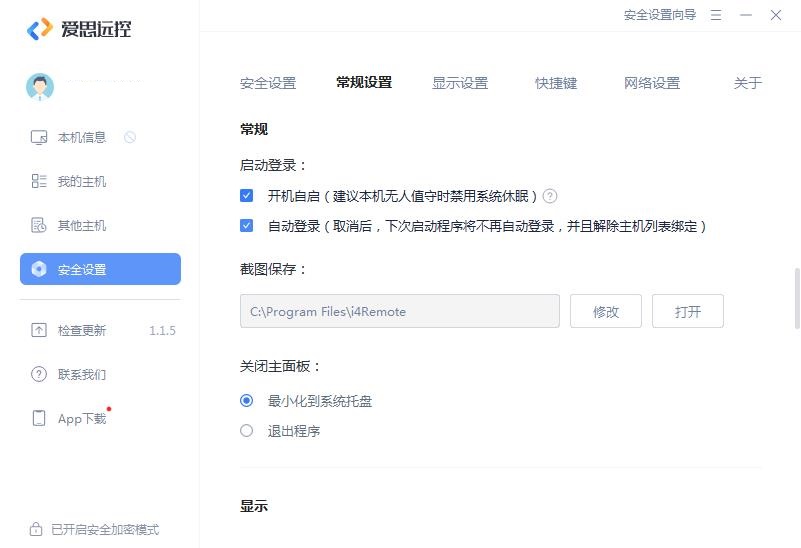Image resolution: width=801 pixels, height=548 pixels.
Task: Toggle the 自动登录 checkbox
Action: [246, 226]
